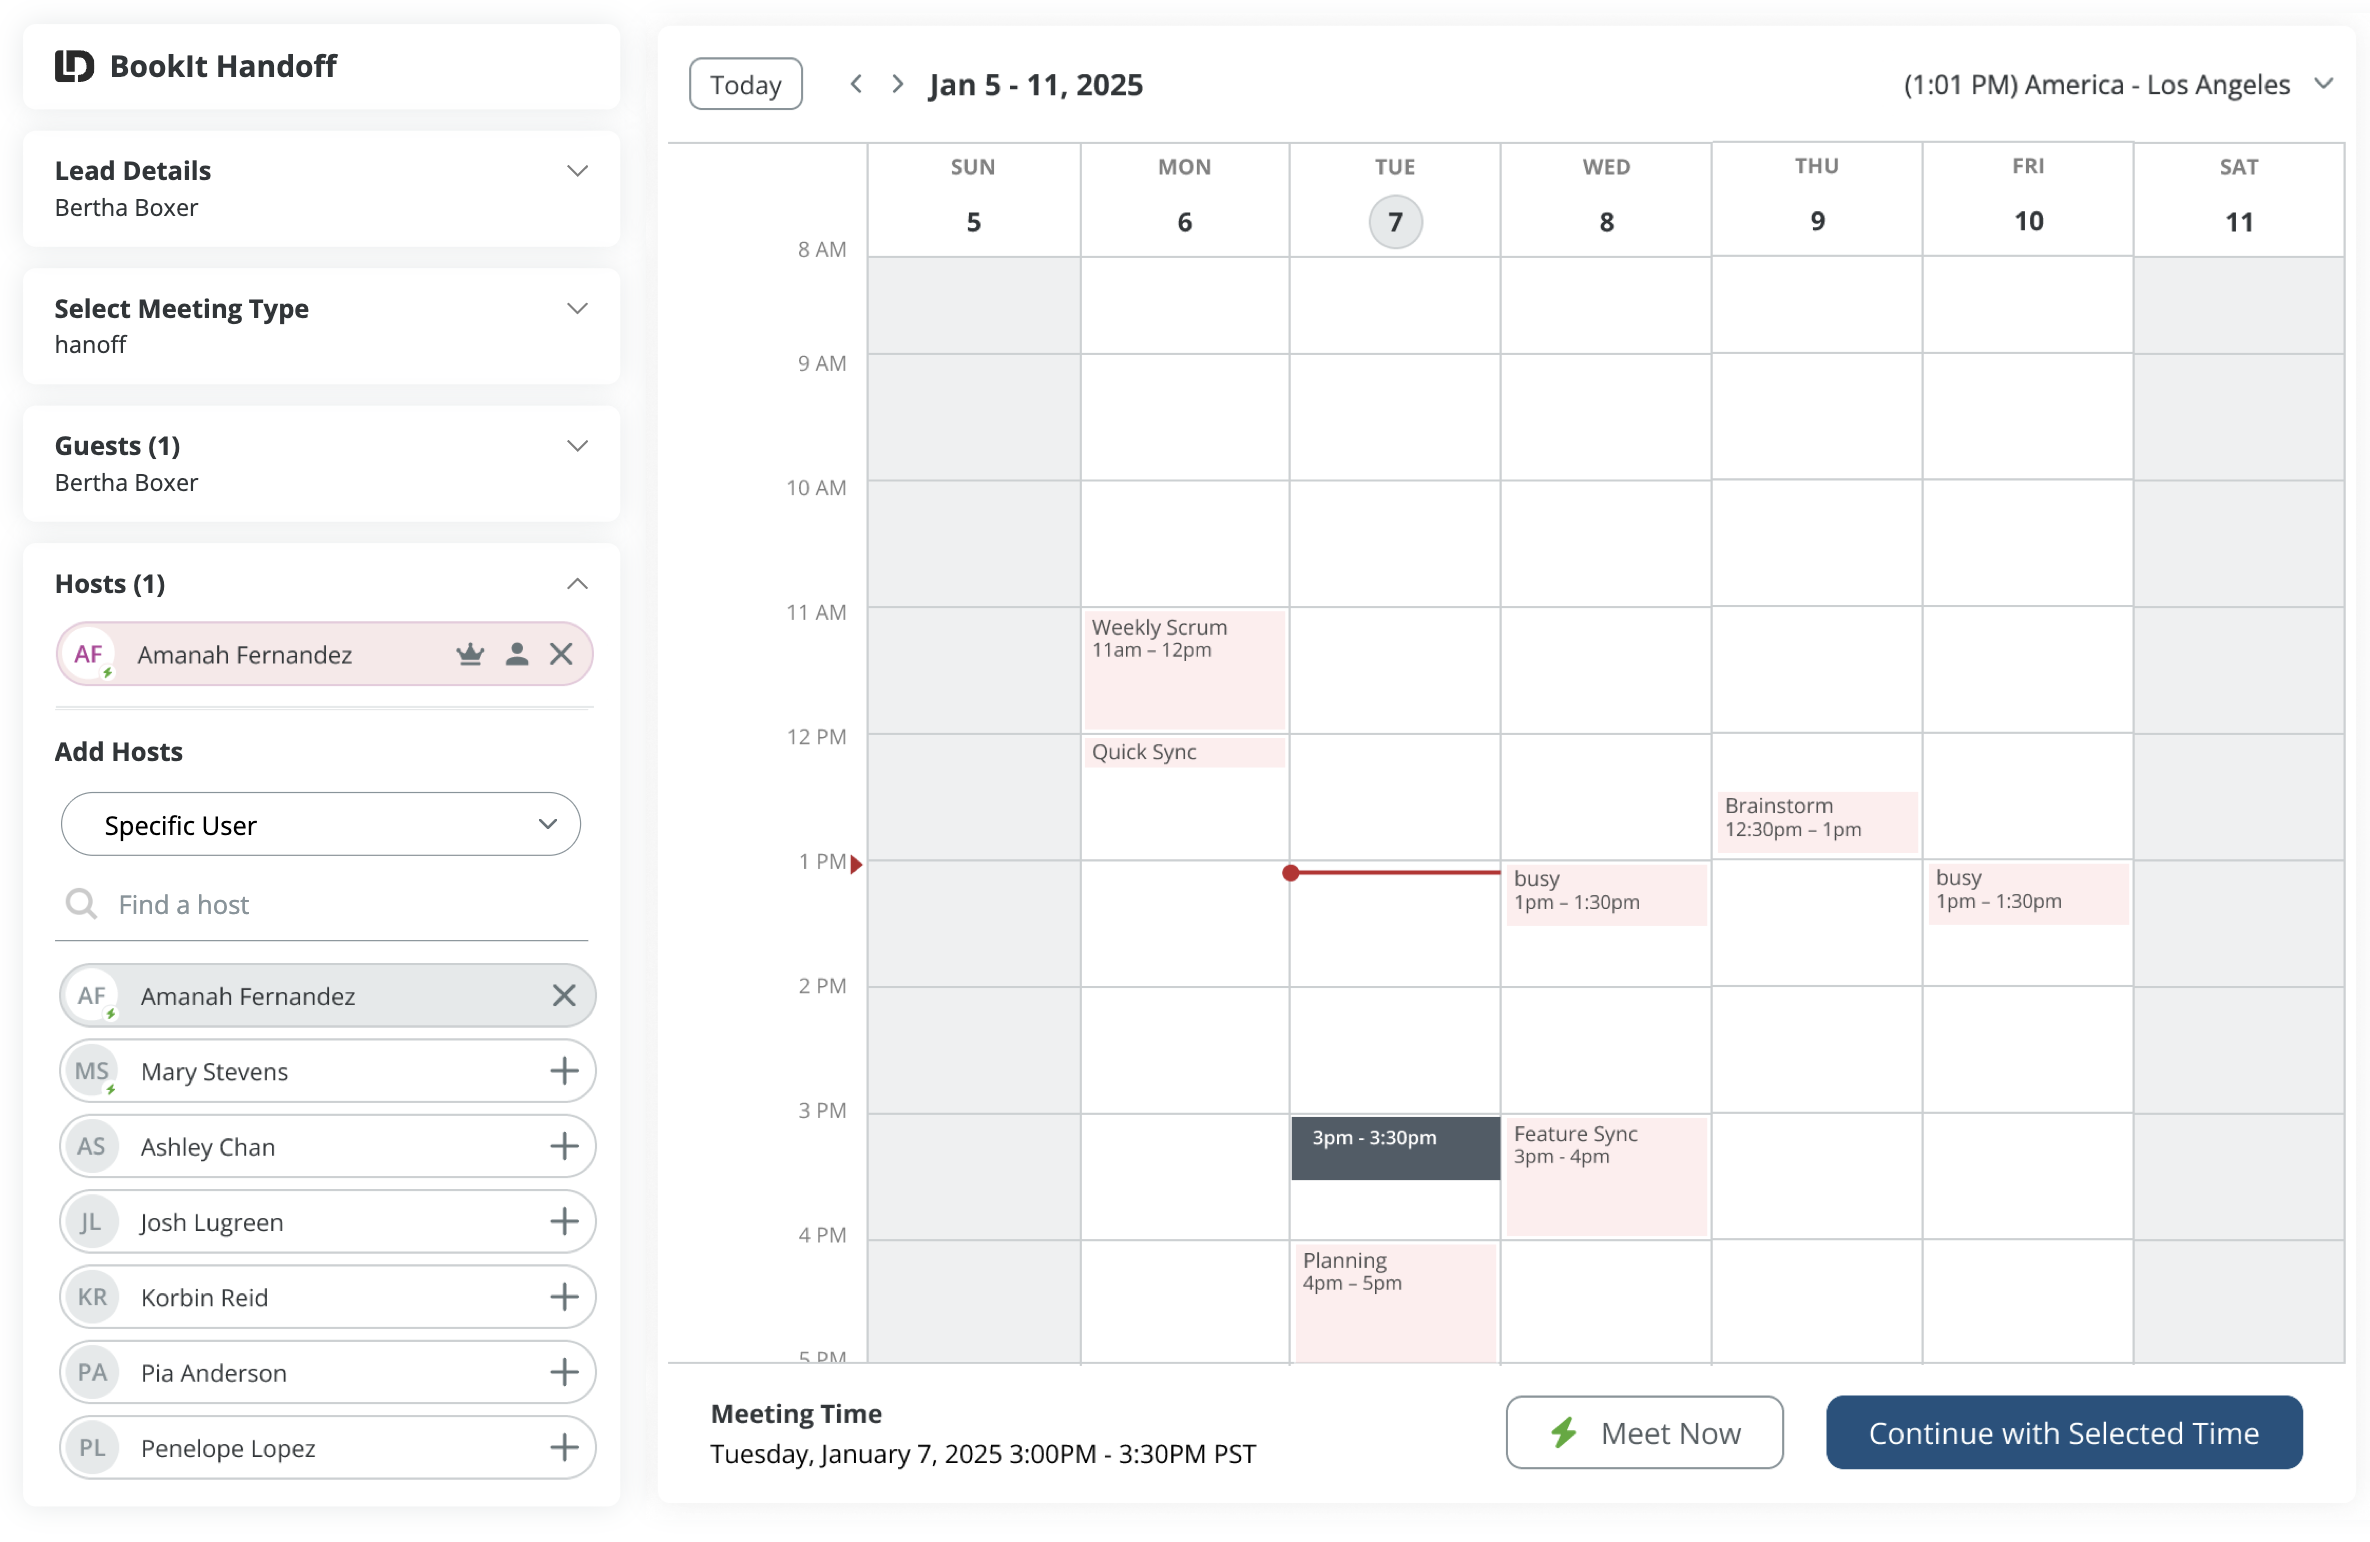
Task: Add Josh Lugreen as host
Action: point(564,1221)
